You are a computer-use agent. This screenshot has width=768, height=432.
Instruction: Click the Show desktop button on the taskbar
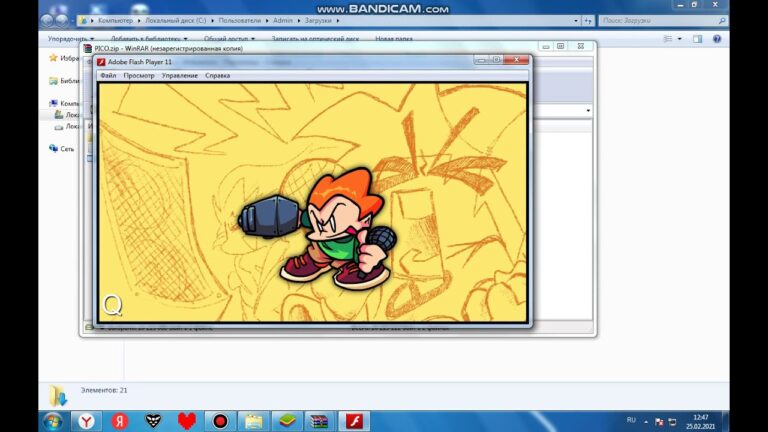pos(725,421)
